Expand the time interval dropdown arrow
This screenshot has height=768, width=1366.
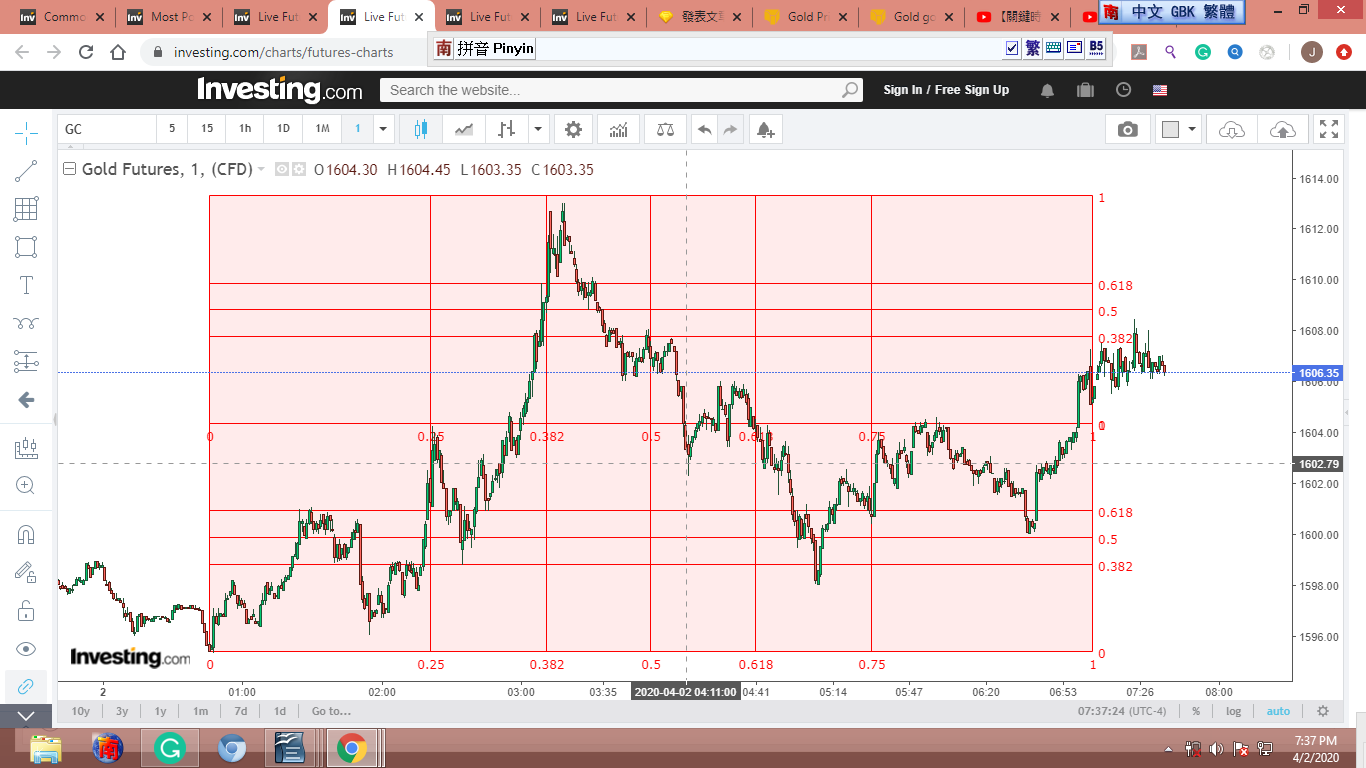pos(383,129)
